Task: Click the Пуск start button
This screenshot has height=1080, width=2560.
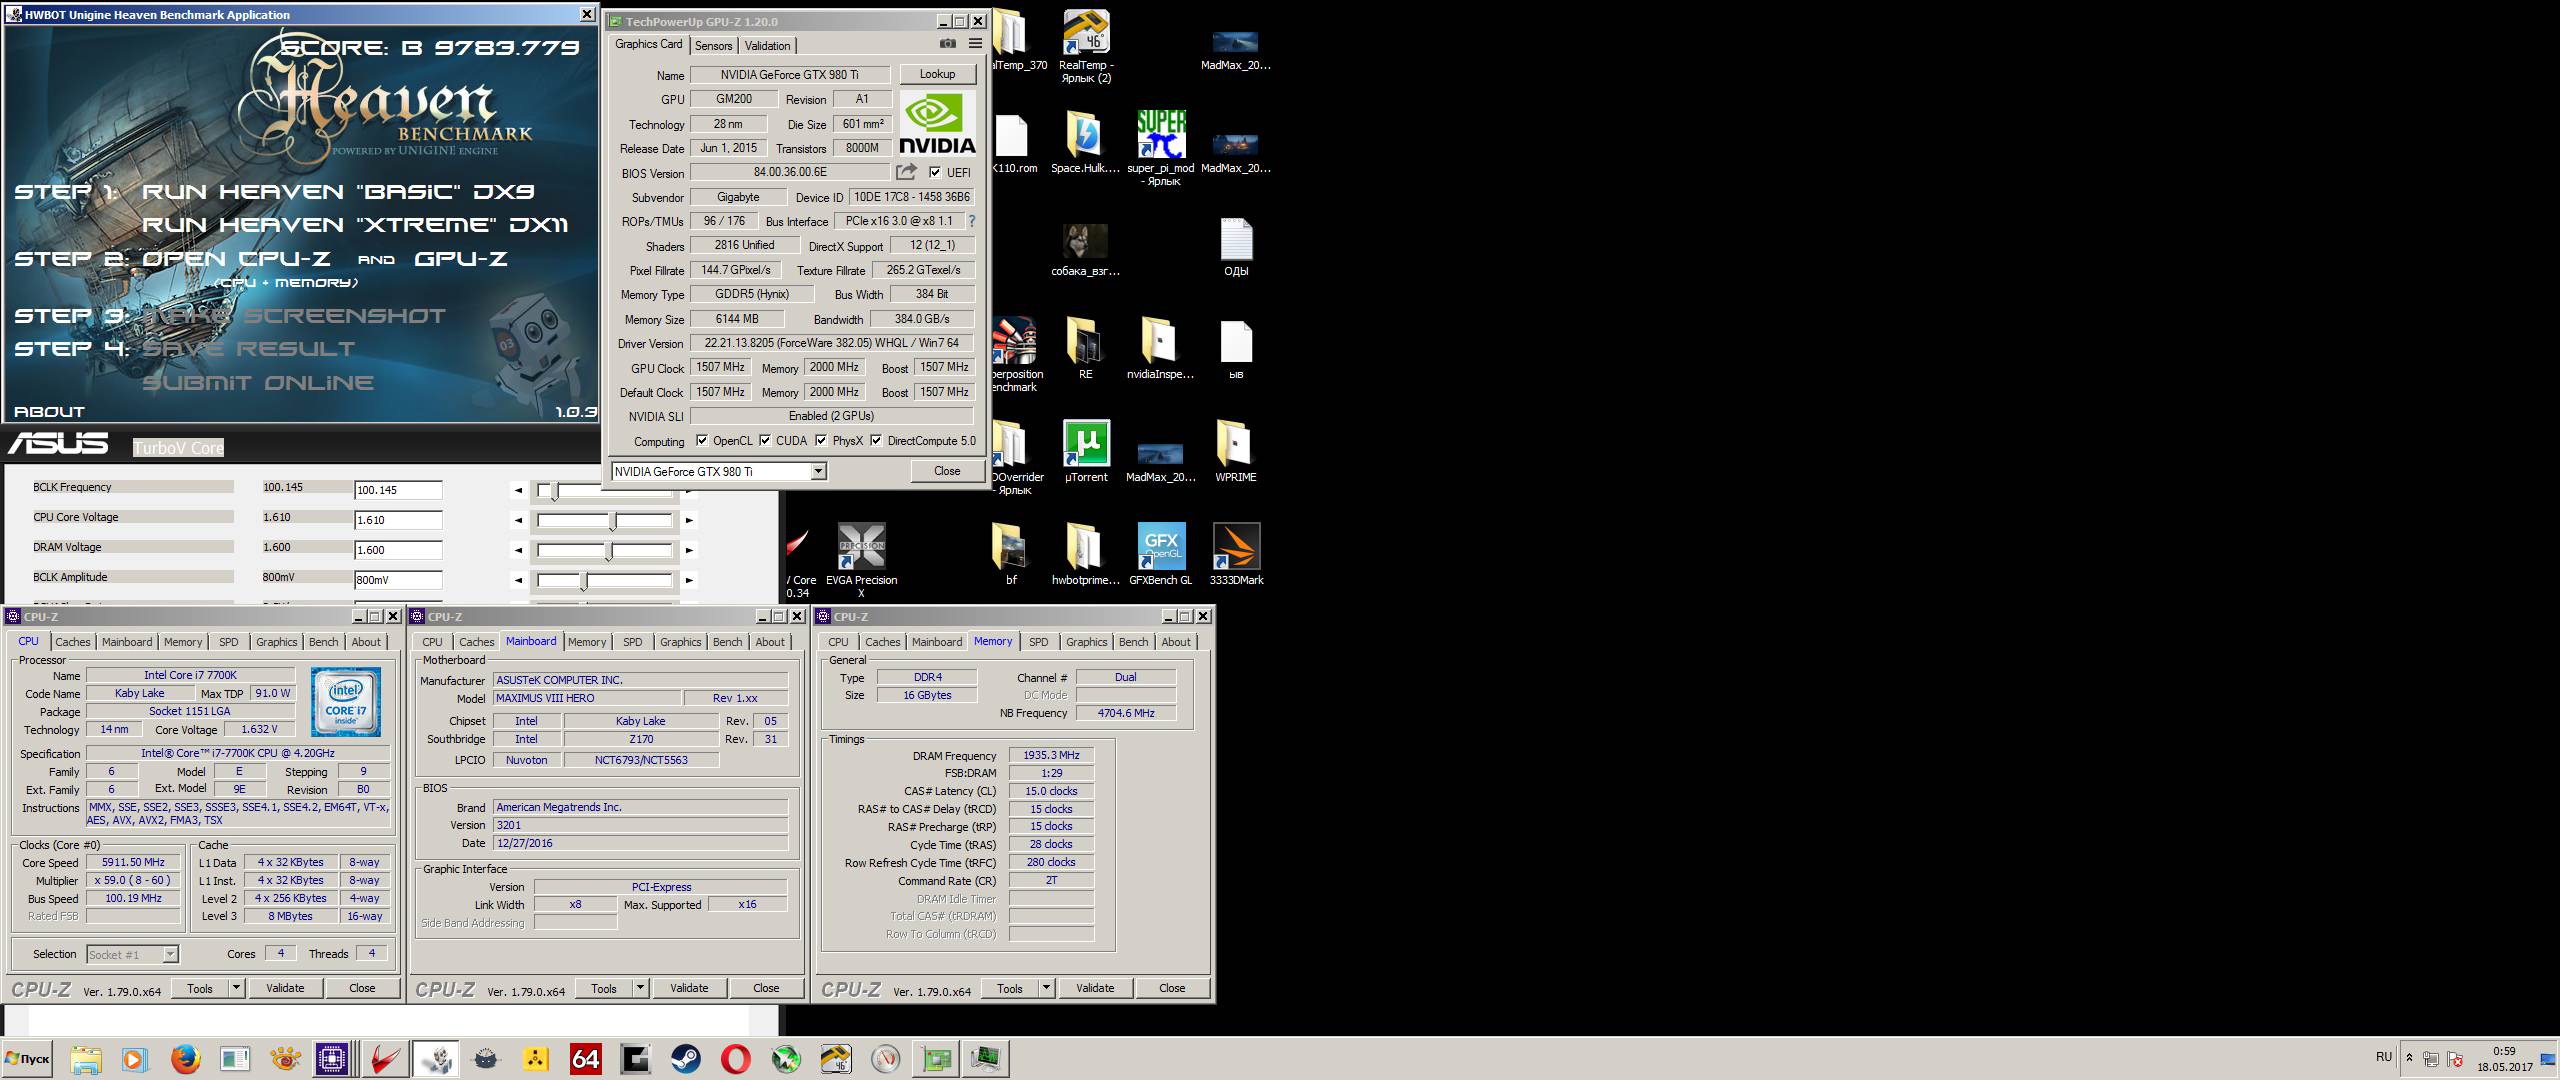Action: click(x=27, y=1059)
